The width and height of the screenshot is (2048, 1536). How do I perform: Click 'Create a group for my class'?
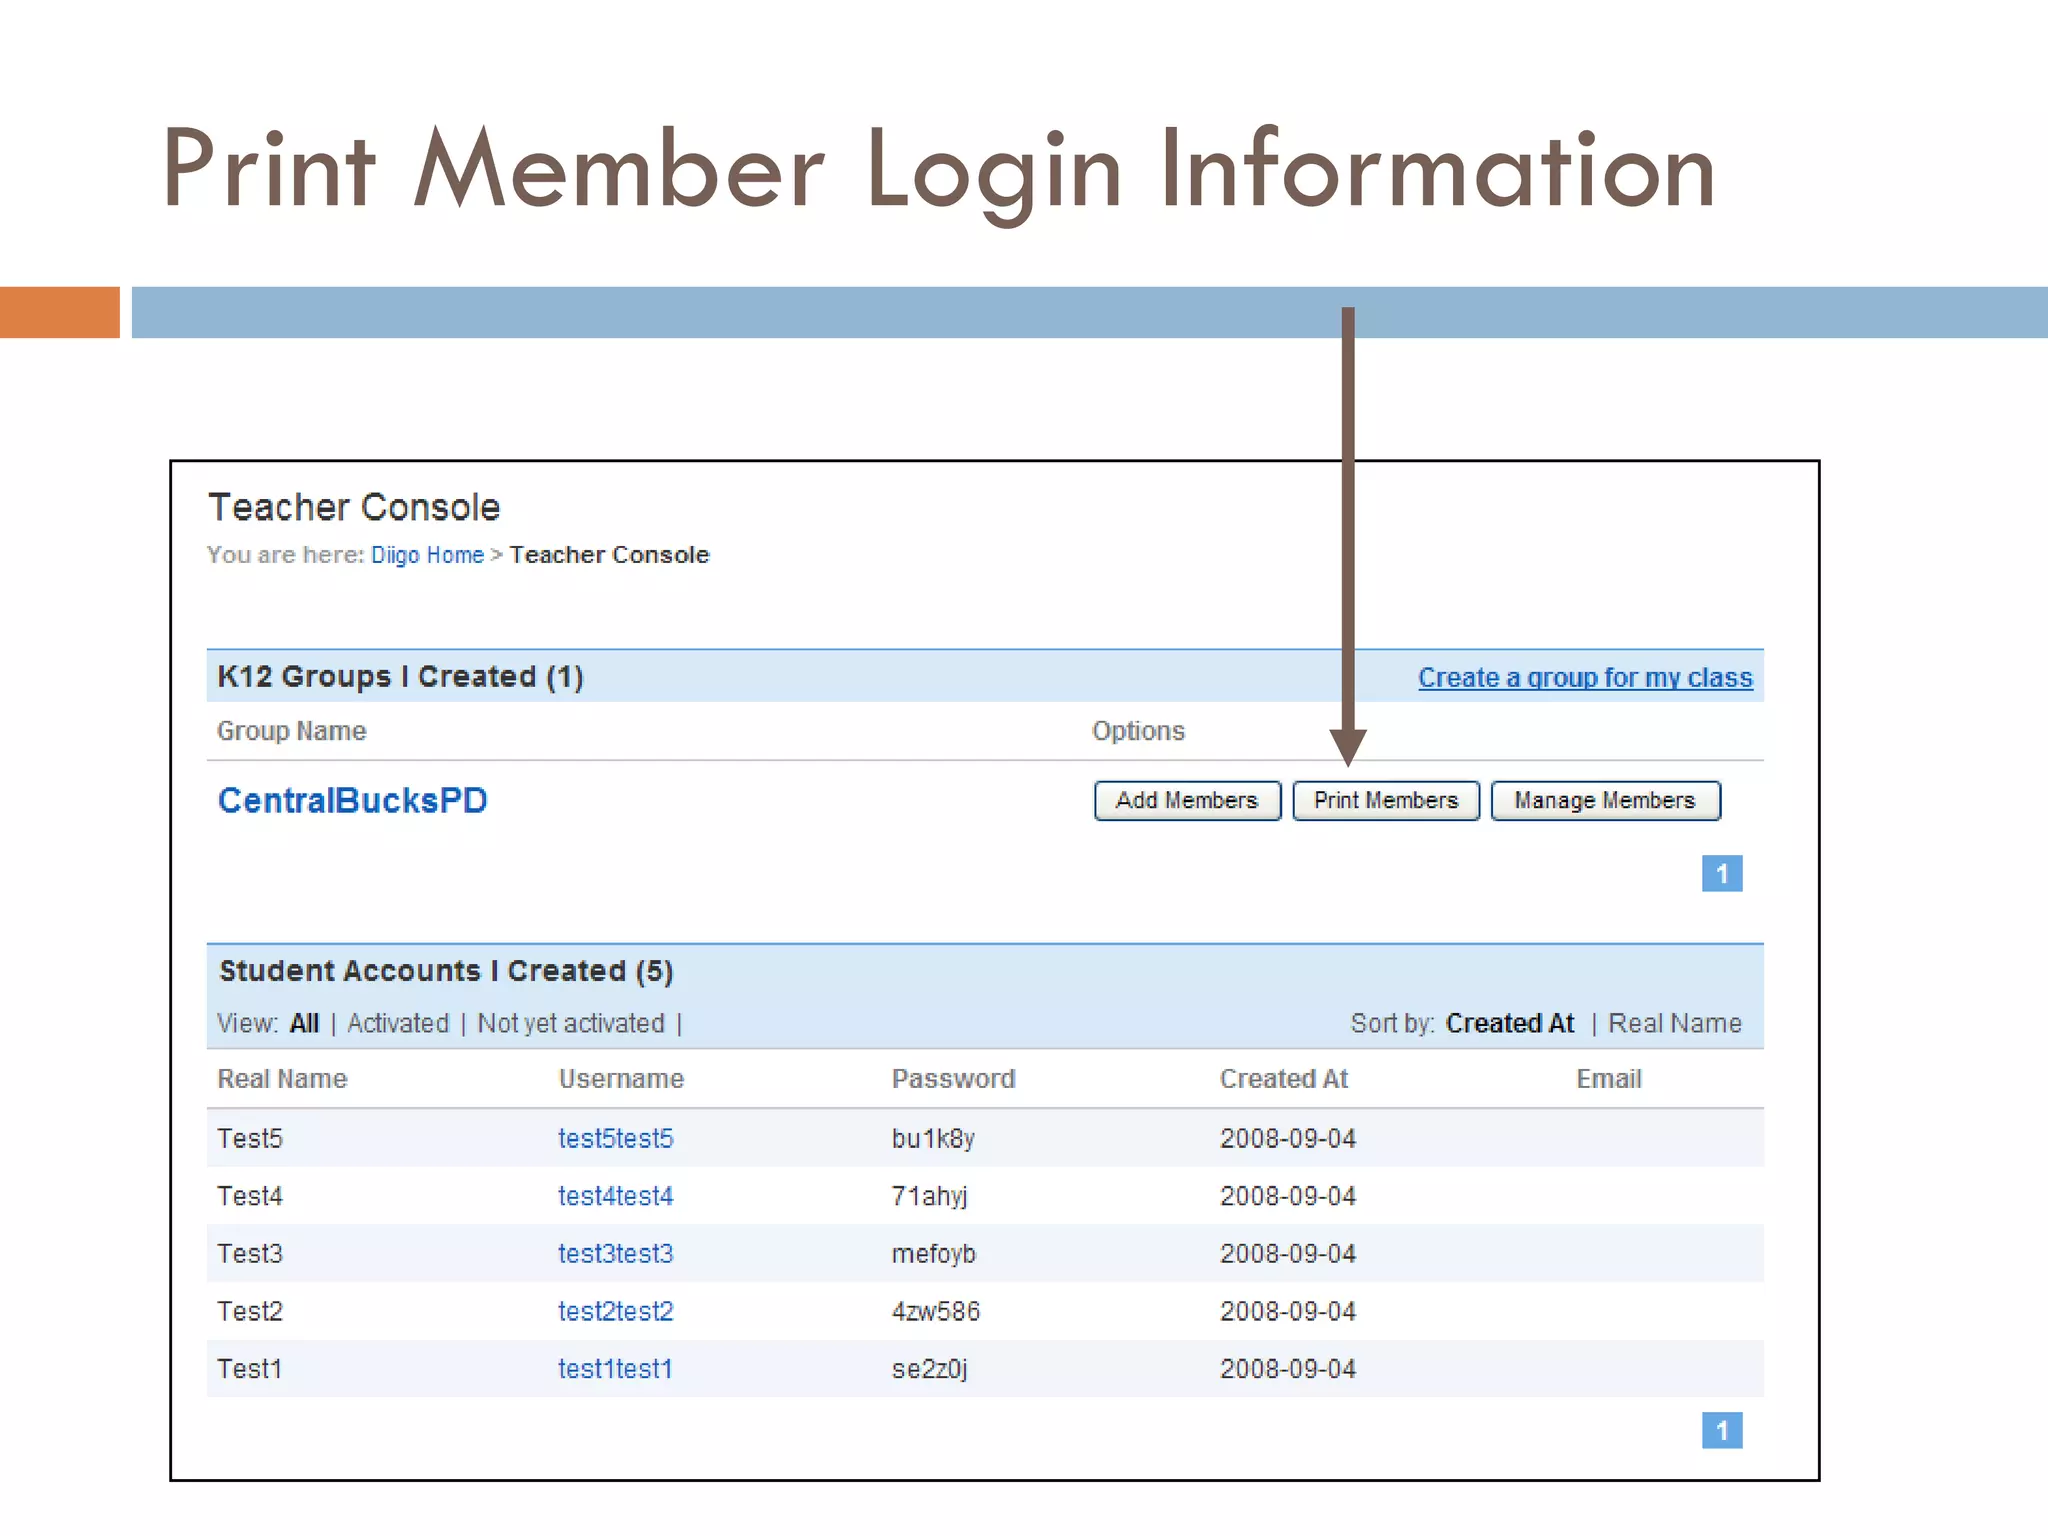1584,678
